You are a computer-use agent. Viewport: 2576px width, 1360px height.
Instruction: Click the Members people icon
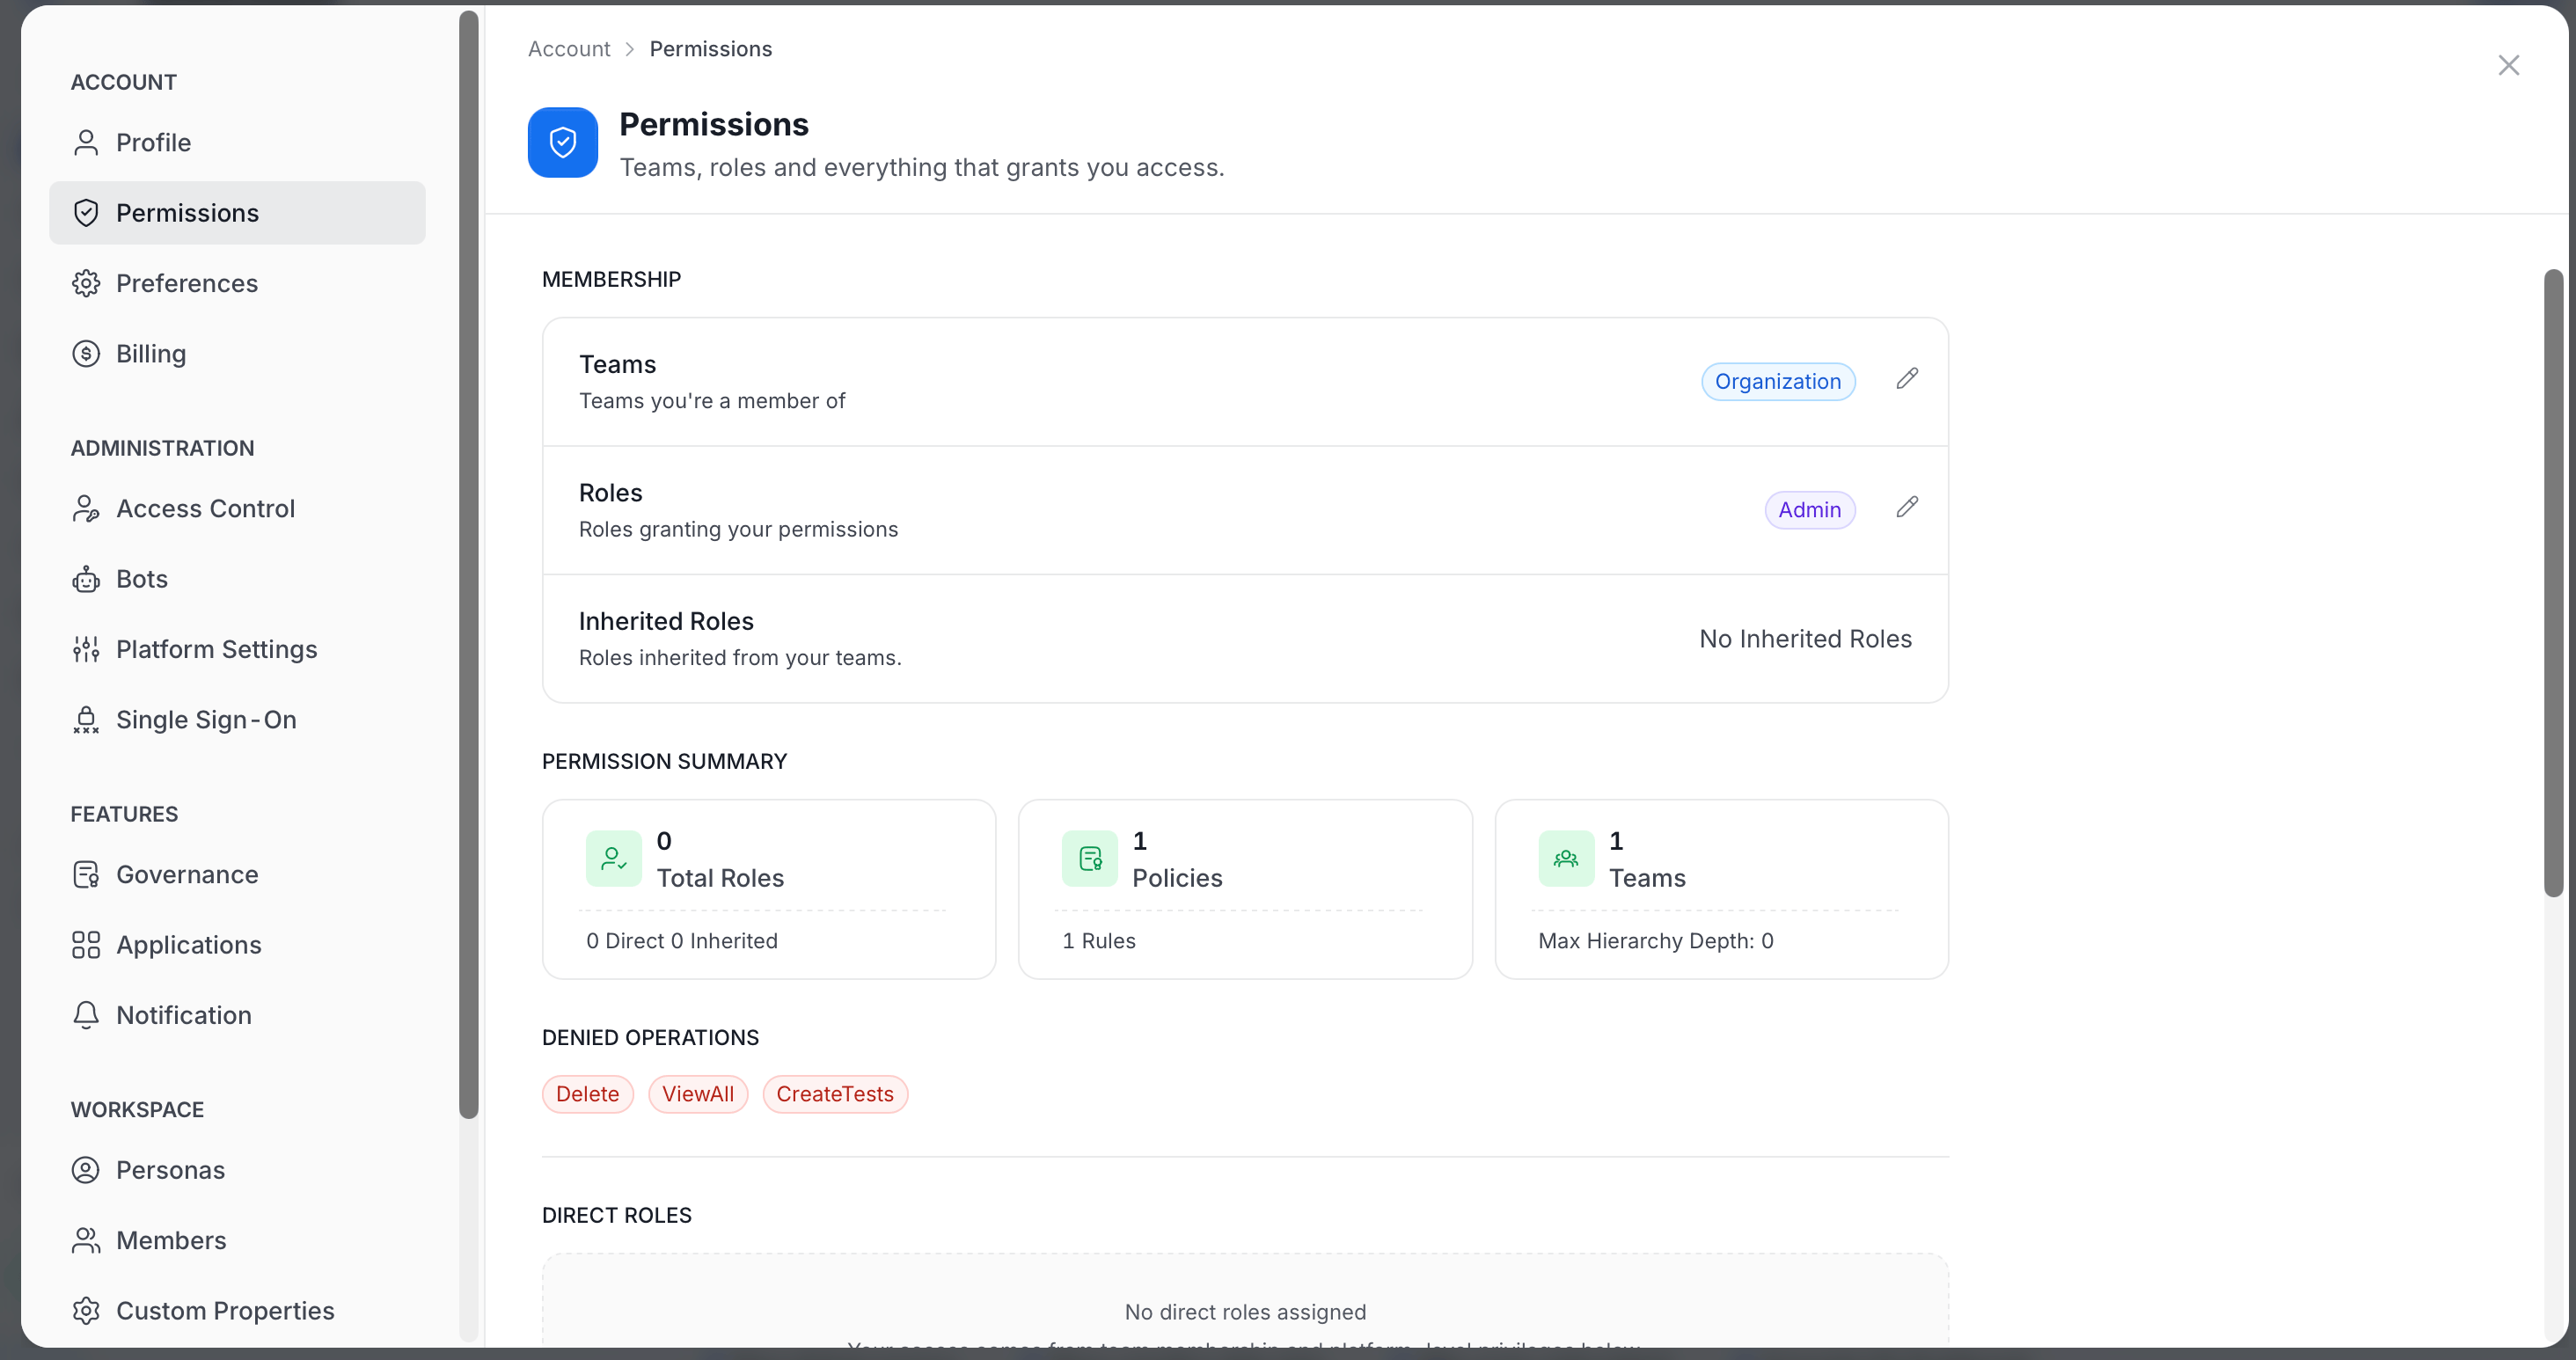[86, 1241]
